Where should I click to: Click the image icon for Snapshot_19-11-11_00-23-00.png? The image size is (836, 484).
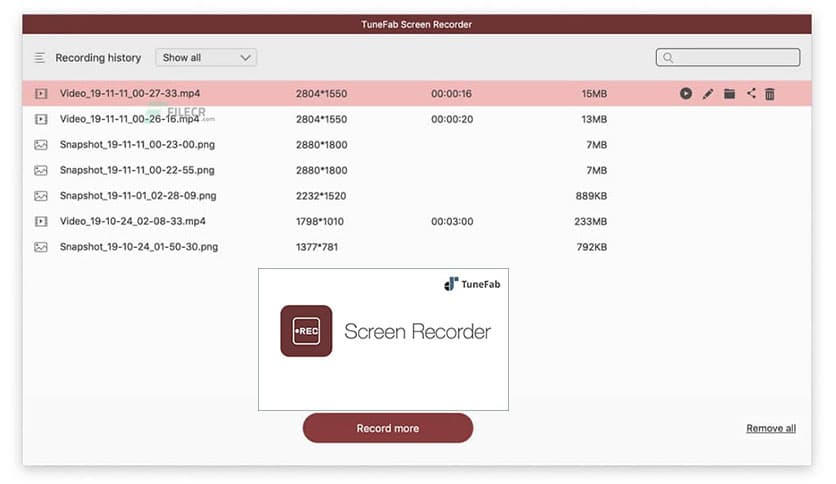click(x=41, y=145)
